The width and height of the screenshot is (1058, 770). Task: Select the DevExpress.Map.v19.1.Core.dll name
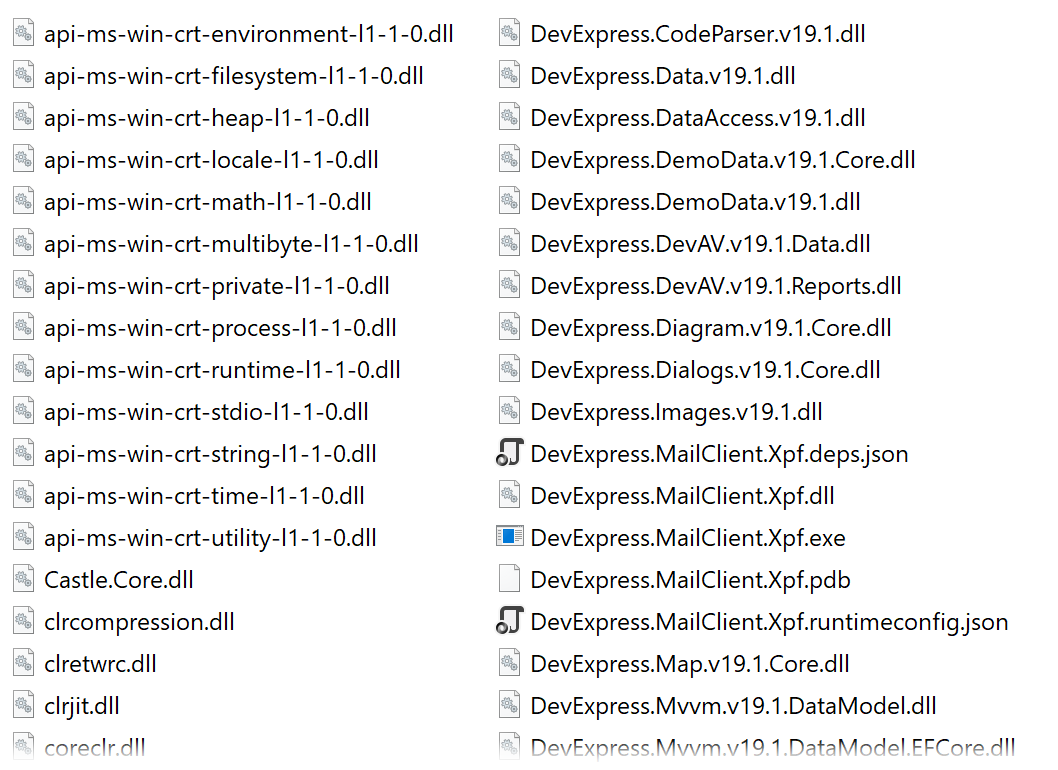click(x=690, y=664)
